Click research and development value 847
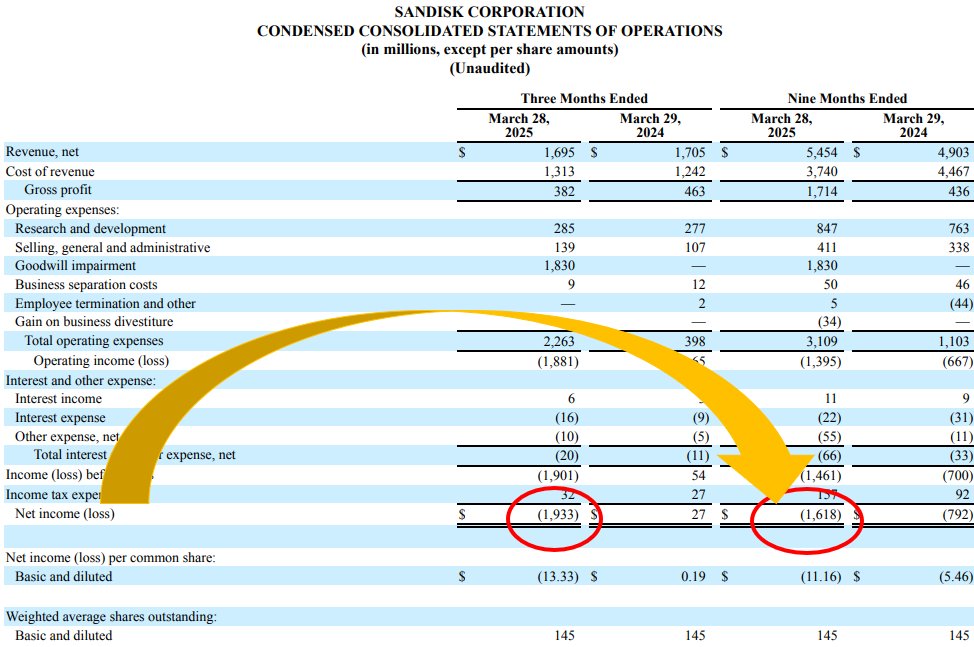Screen dimensions: 974x647 [827, 228]
